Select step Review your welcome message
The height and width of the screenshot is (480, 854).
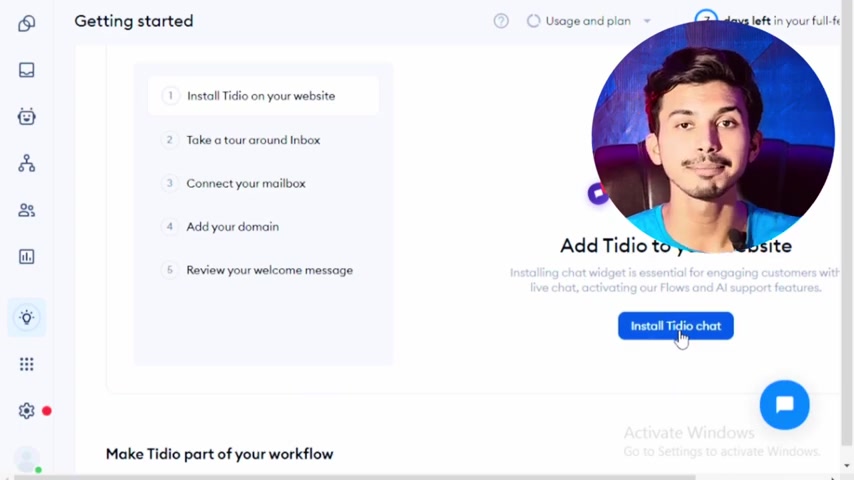263,270
